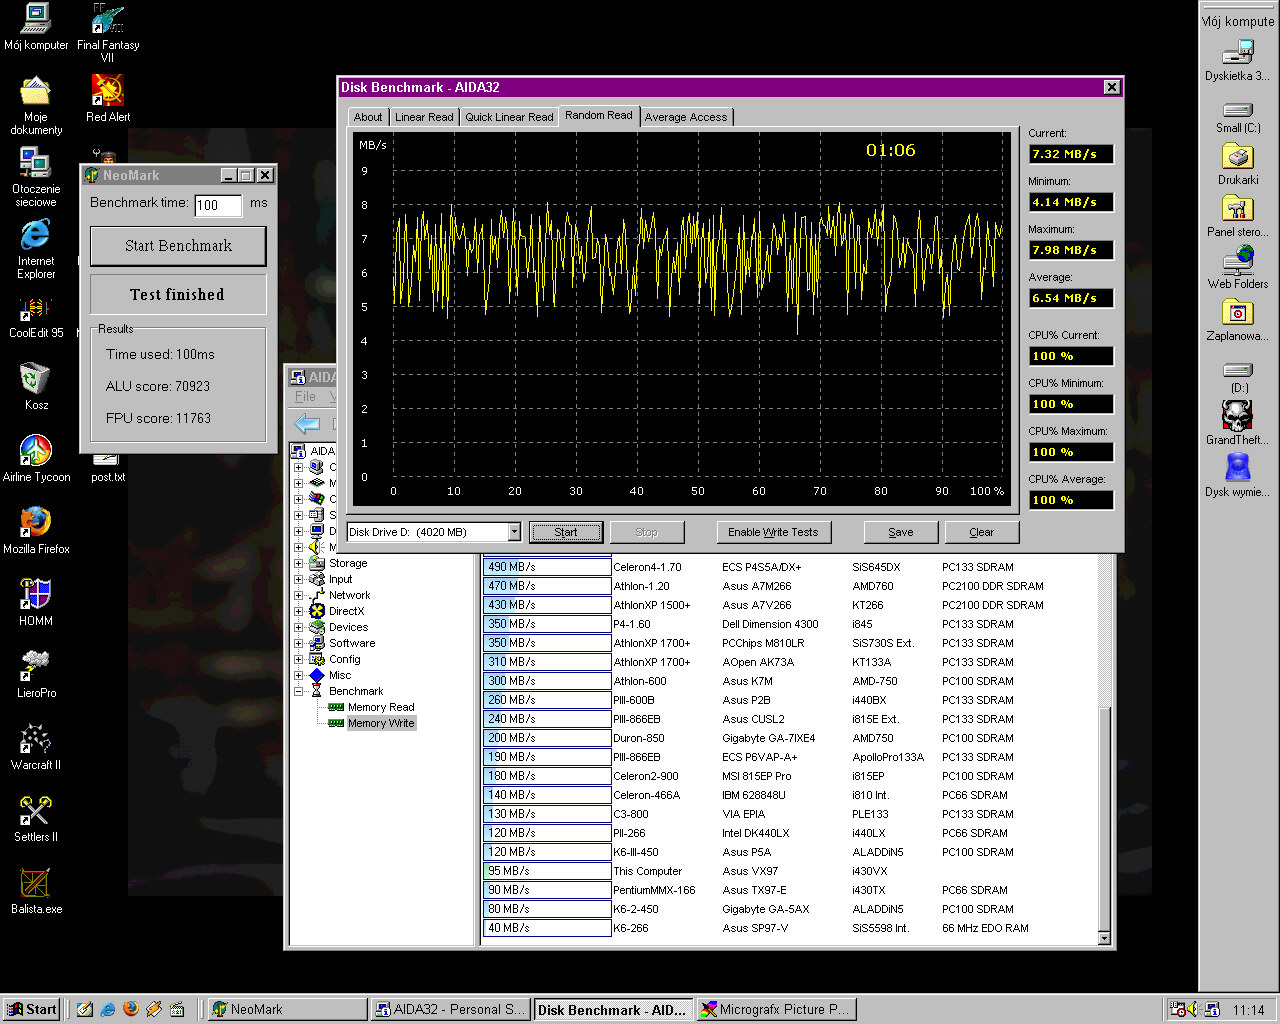Collapse the Benchmark tree node
This screenshot has width=1280, height=1024.
pyautogui.click(x=298, y=691)
